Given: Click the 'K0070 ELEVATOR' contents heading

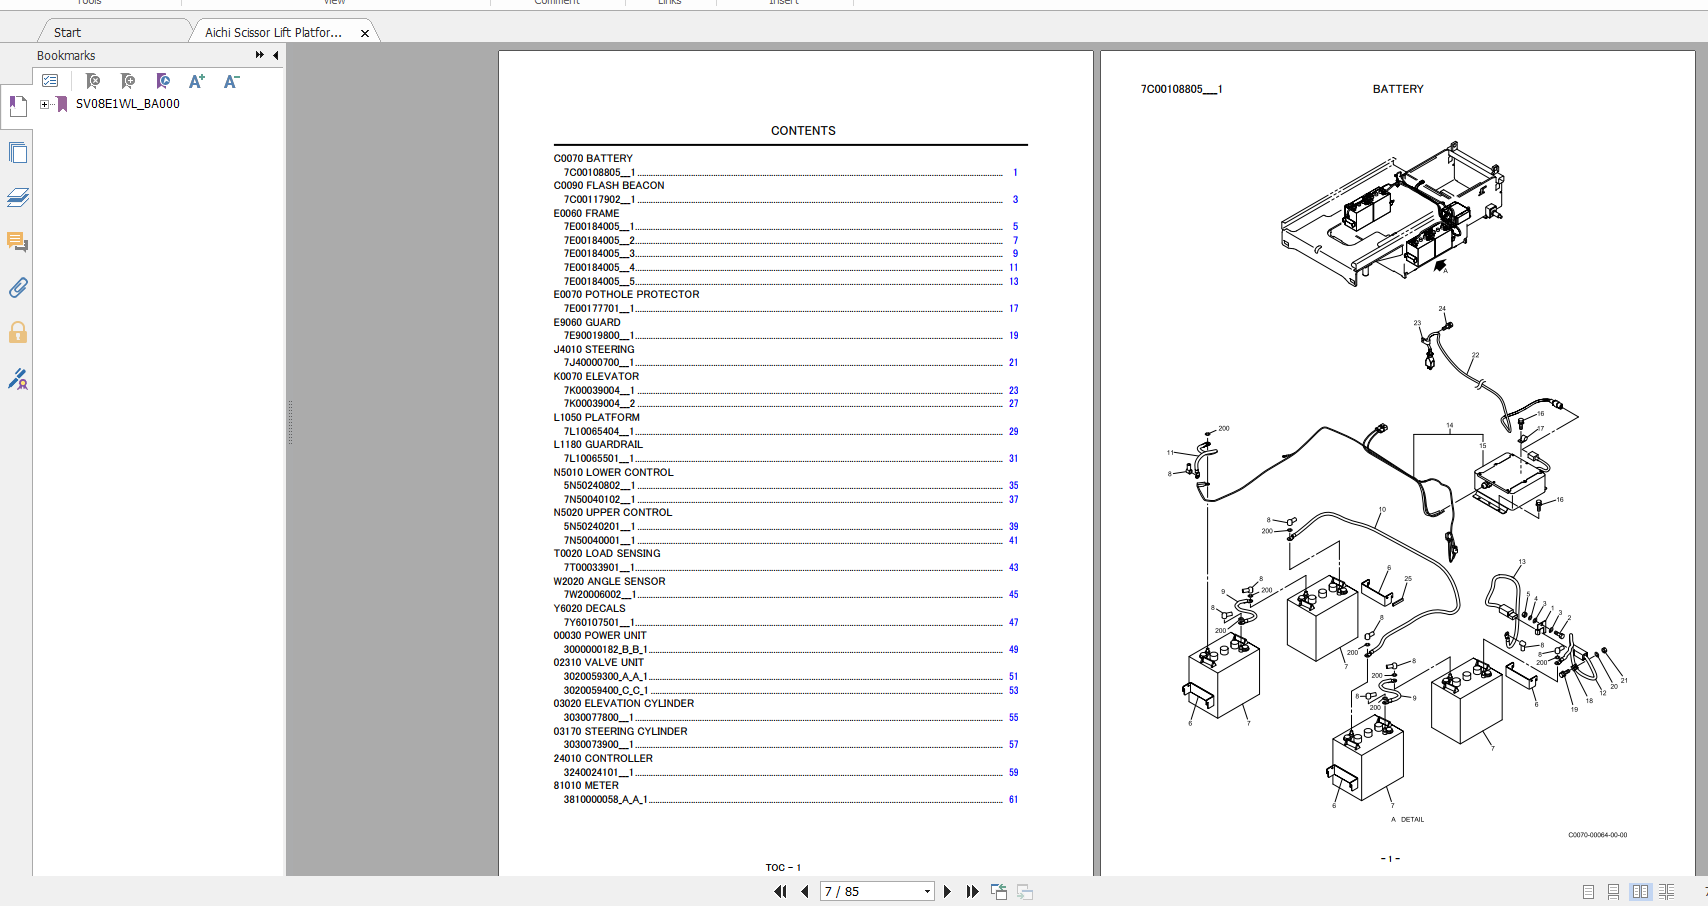Looking at the screenshot, I should (596, 377).
